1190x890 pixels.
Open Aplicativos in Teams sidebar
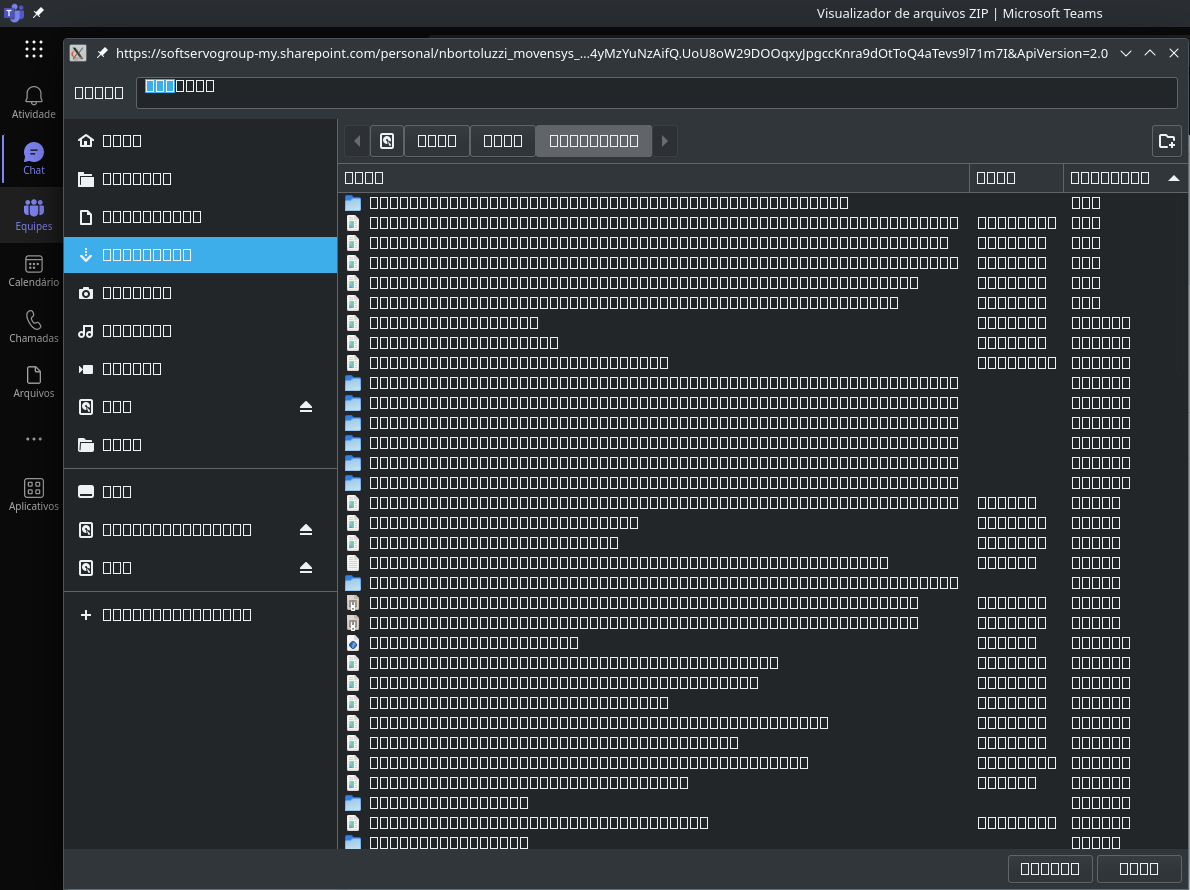tap(33, 495)
